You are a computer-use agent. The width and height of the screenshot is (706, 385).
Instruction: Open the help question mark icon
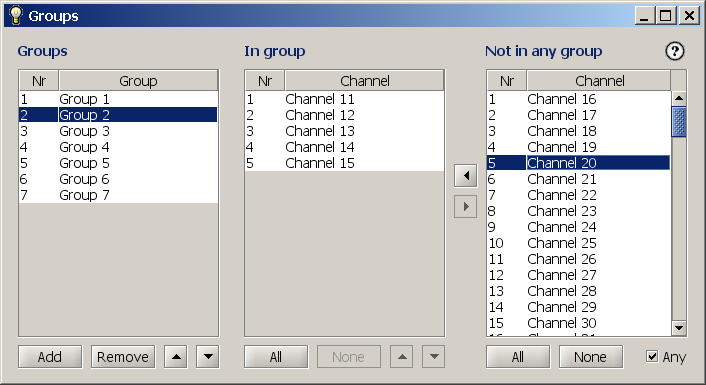click(x=674, y=51)
